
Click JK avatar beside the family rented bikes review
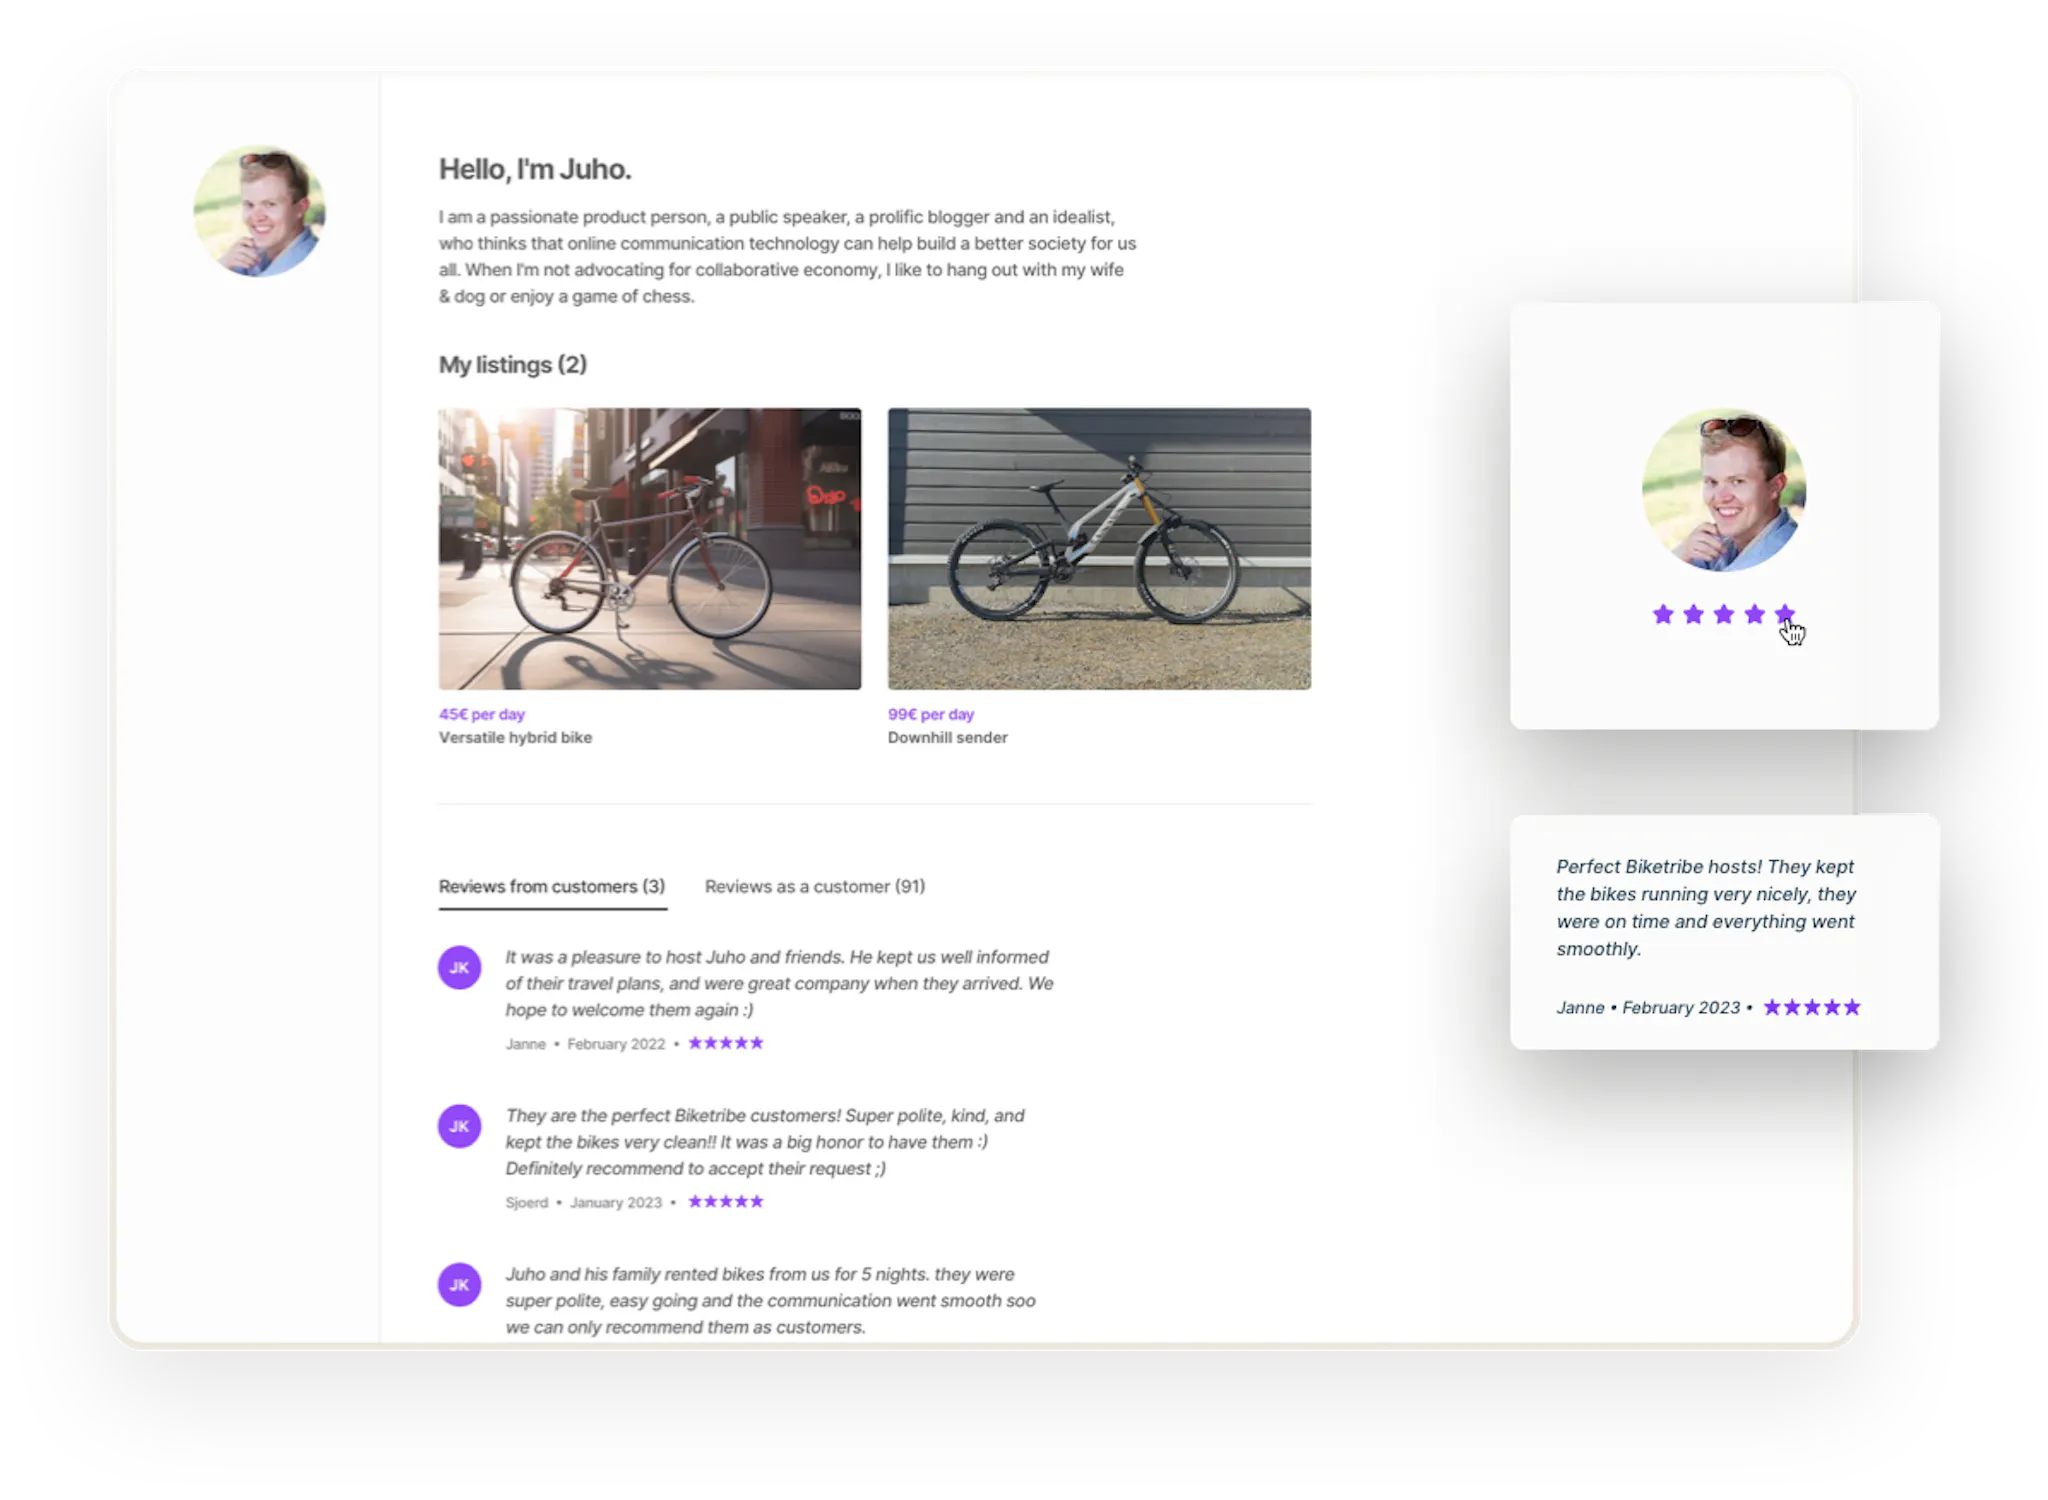(x=459, y=1285)
